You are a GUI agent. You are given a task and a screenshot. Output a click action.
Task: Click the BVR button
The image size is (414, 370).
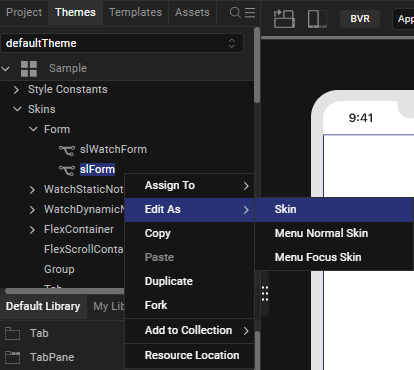tap(360, 19)
